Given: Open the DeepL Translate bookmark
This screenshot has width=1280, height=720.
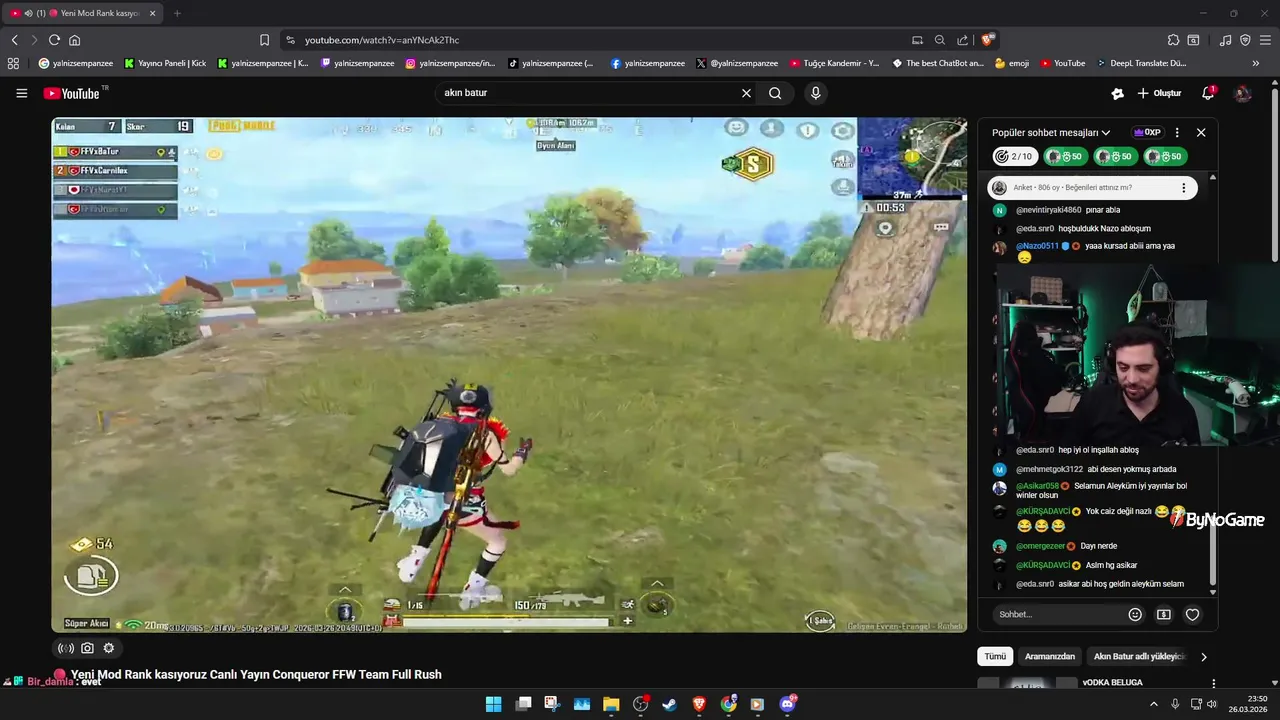Looking at the screenshot, I should point(1141,63).
